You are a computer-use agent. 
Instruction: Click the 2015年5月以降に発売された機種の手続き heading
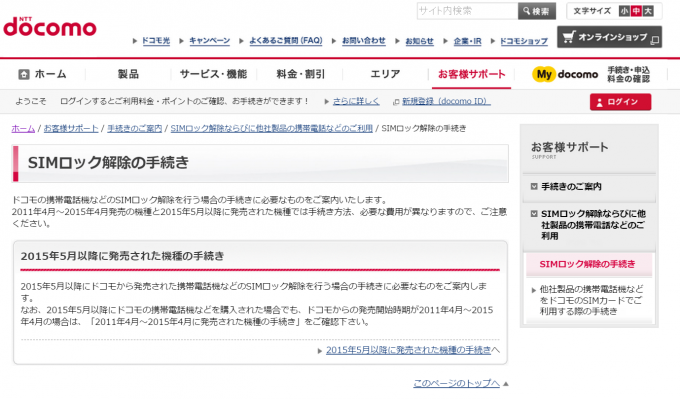click(x=122, y=256)
